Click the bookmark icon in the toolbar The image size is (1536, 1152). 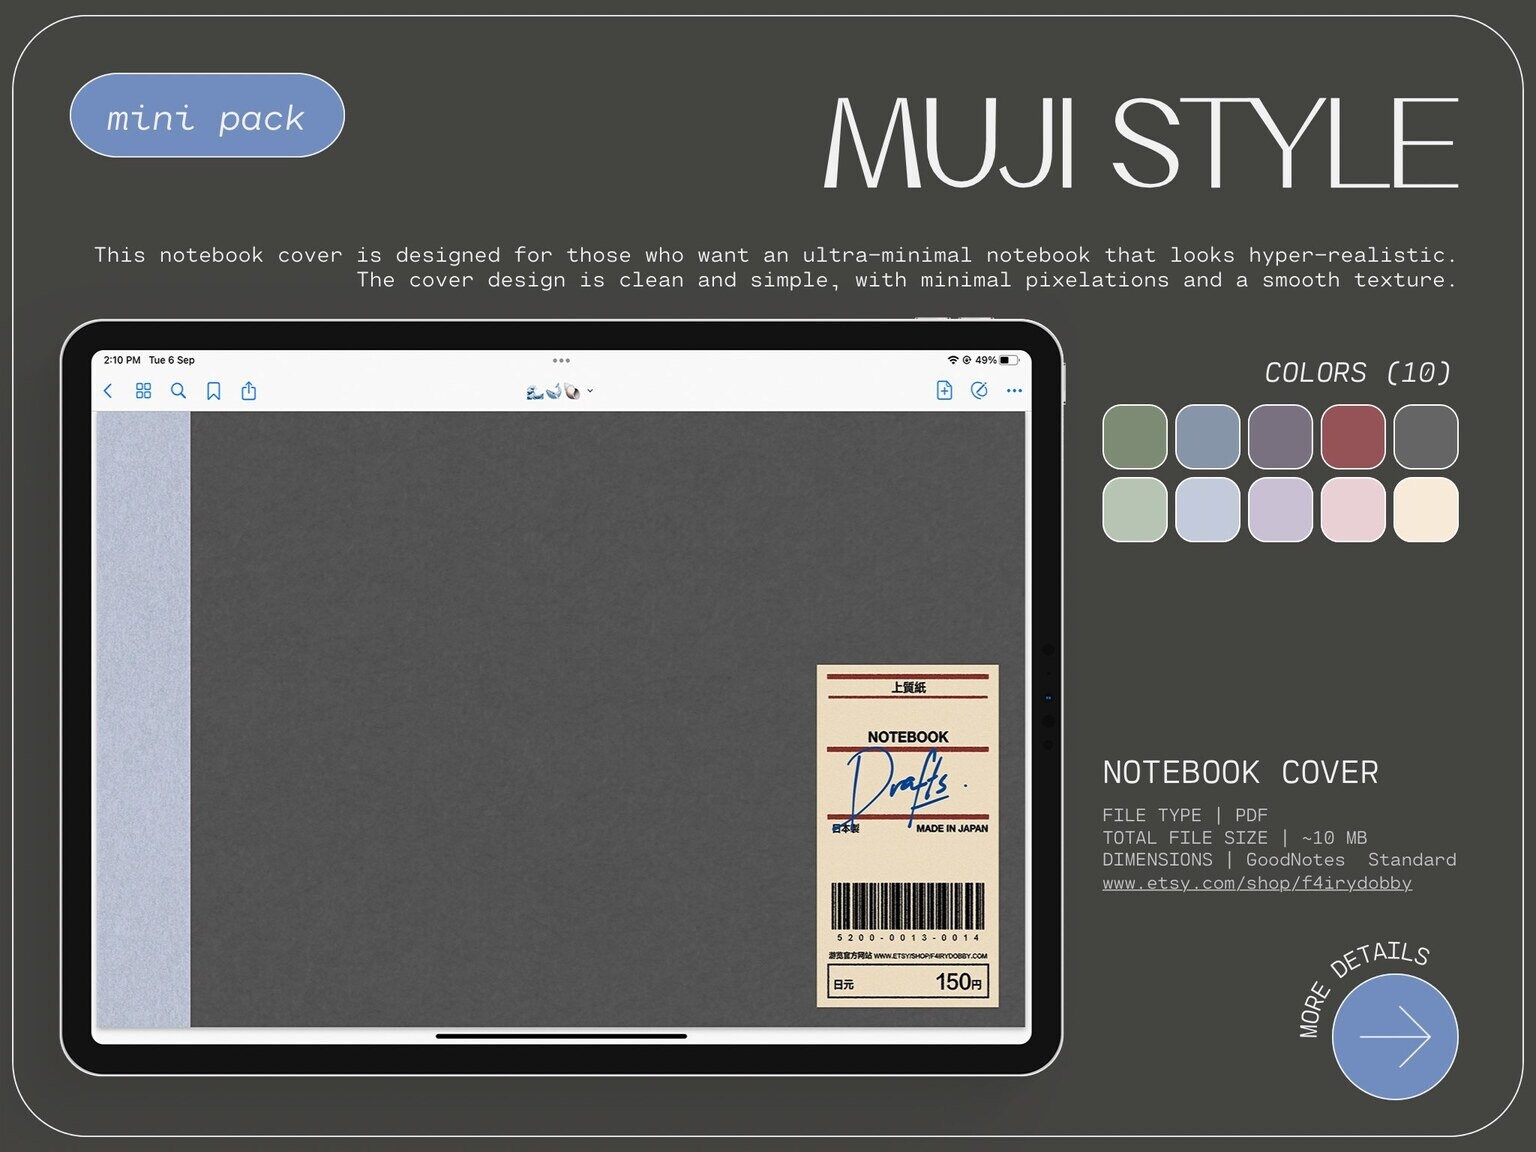(x=213, y=391)
